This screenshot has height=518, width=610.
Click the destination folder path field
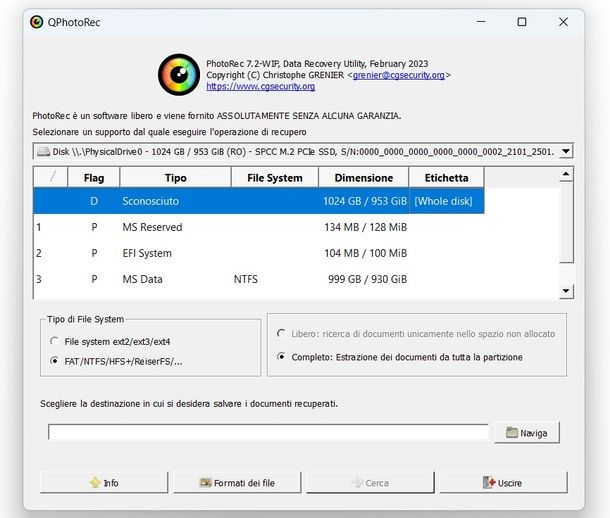[x=268, y=432]
